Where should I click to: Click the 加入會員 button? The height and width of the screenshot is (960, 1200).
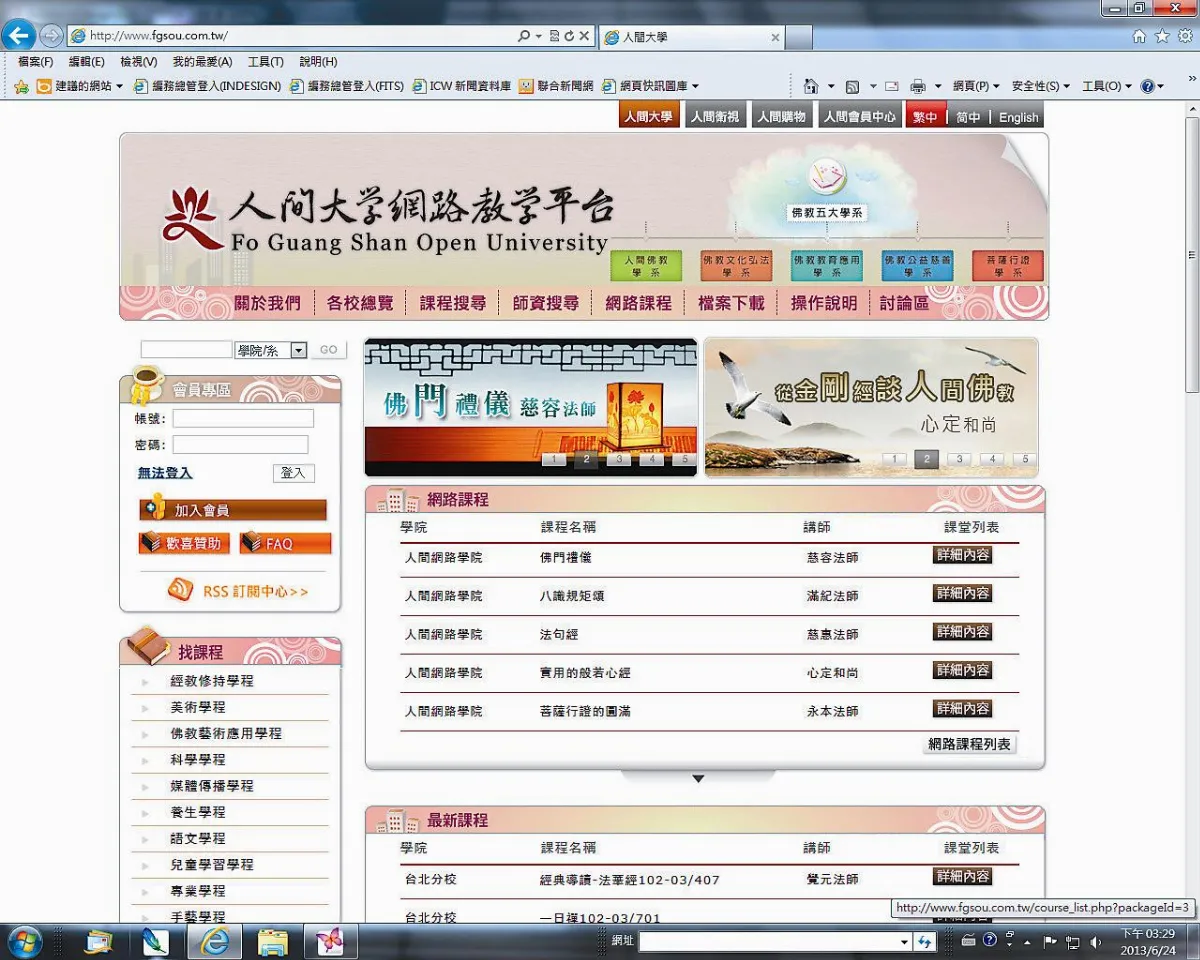[233, 510]
